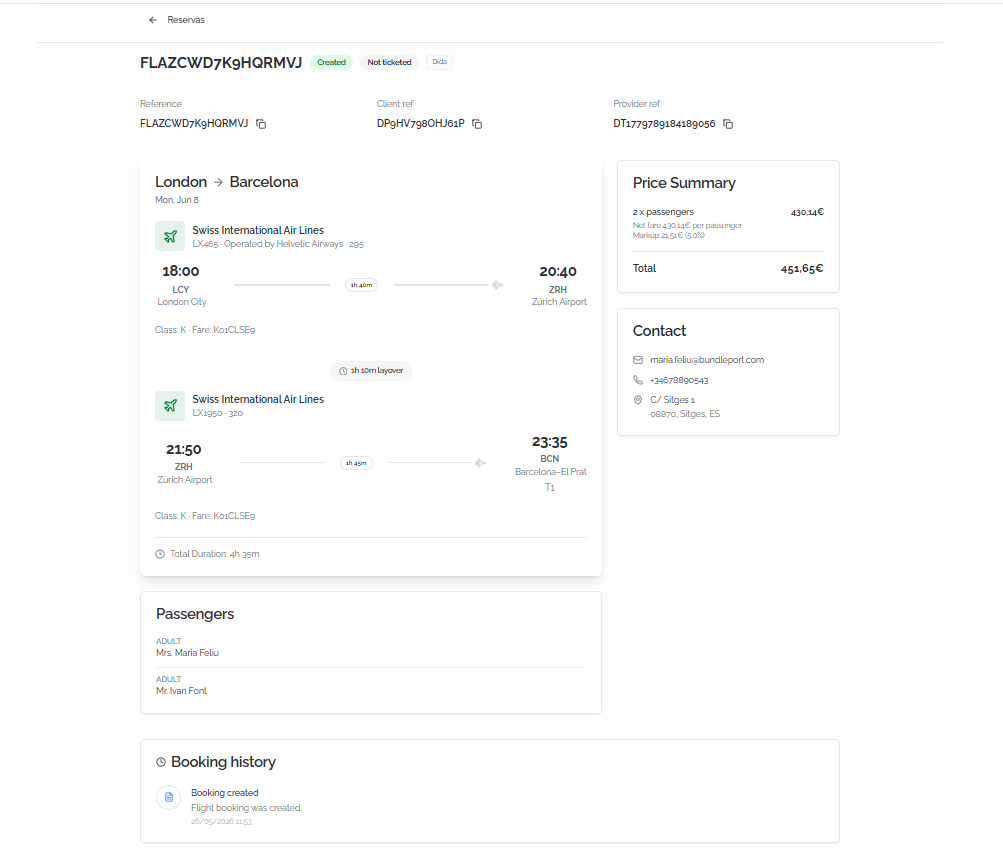
Task: Click the Not ticketed badge
Action: 389,62
